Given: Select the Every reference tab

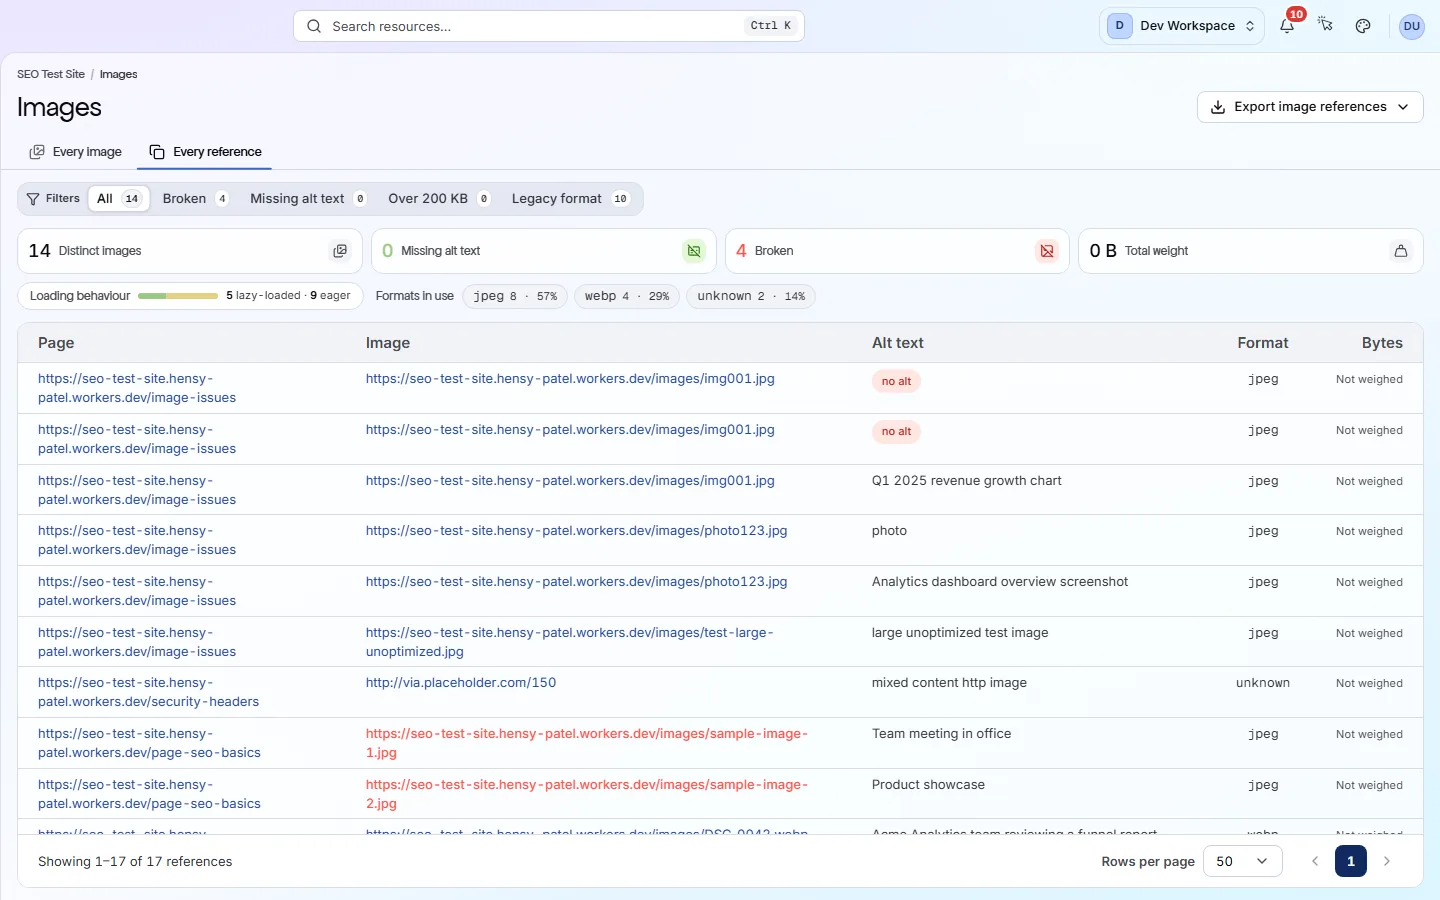Looking at the screenshot, I should click(205, 152).
